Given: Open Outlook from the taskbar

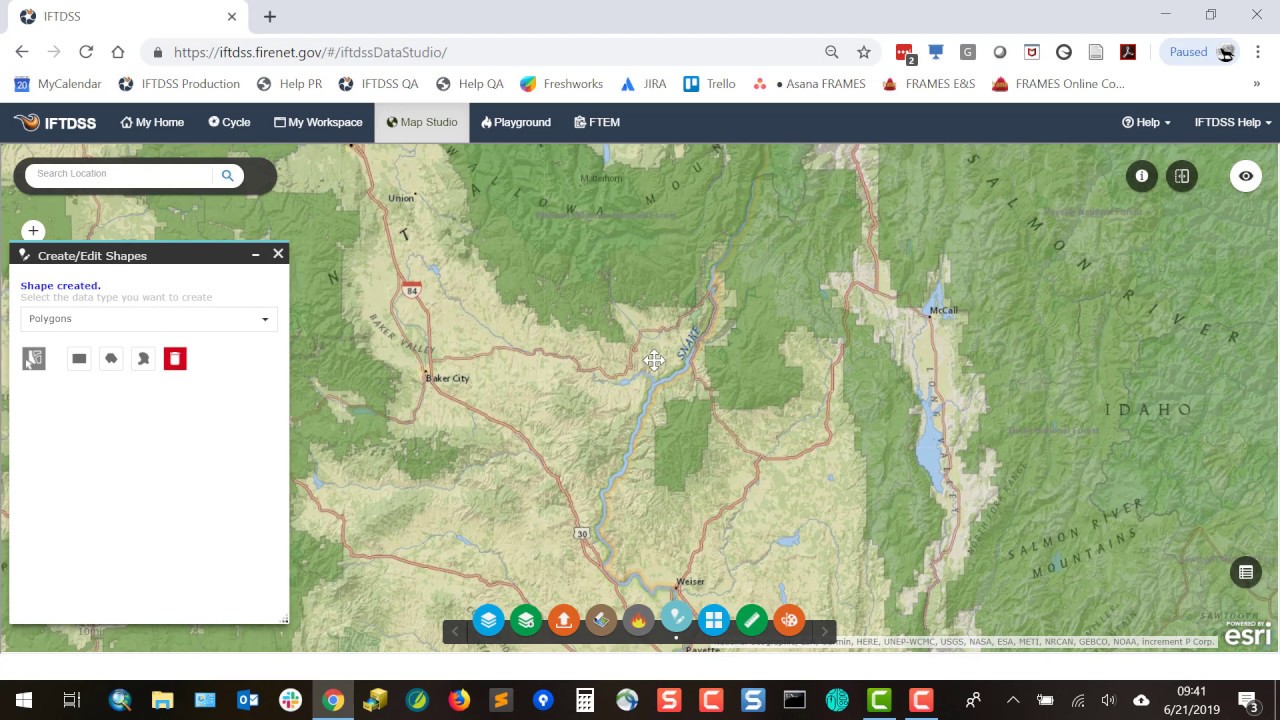Looking at the screenshot, I should point(248,700).
